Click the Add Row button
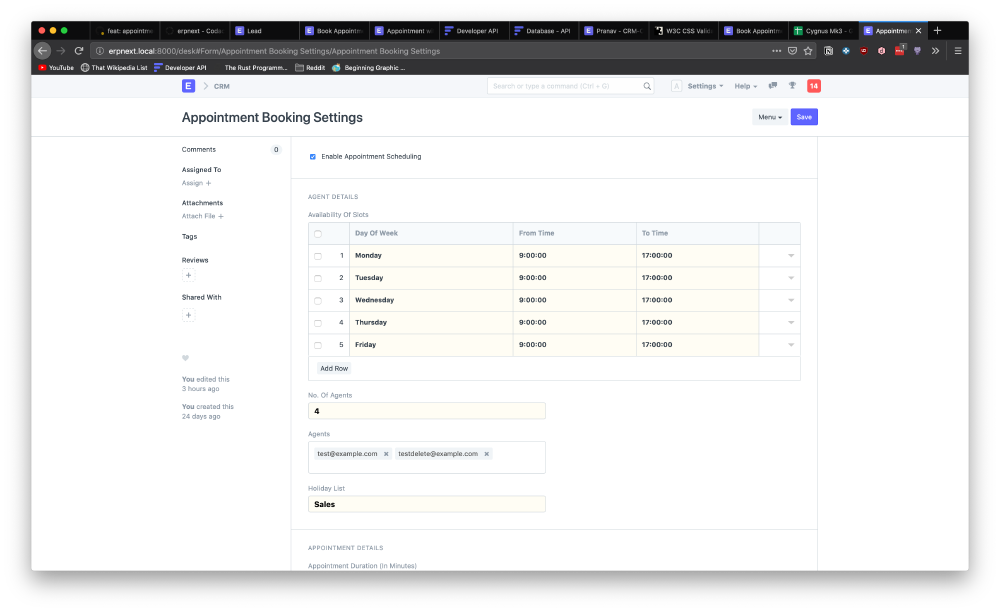Viewport: 1000px width, 612px height. click(334, 368)
